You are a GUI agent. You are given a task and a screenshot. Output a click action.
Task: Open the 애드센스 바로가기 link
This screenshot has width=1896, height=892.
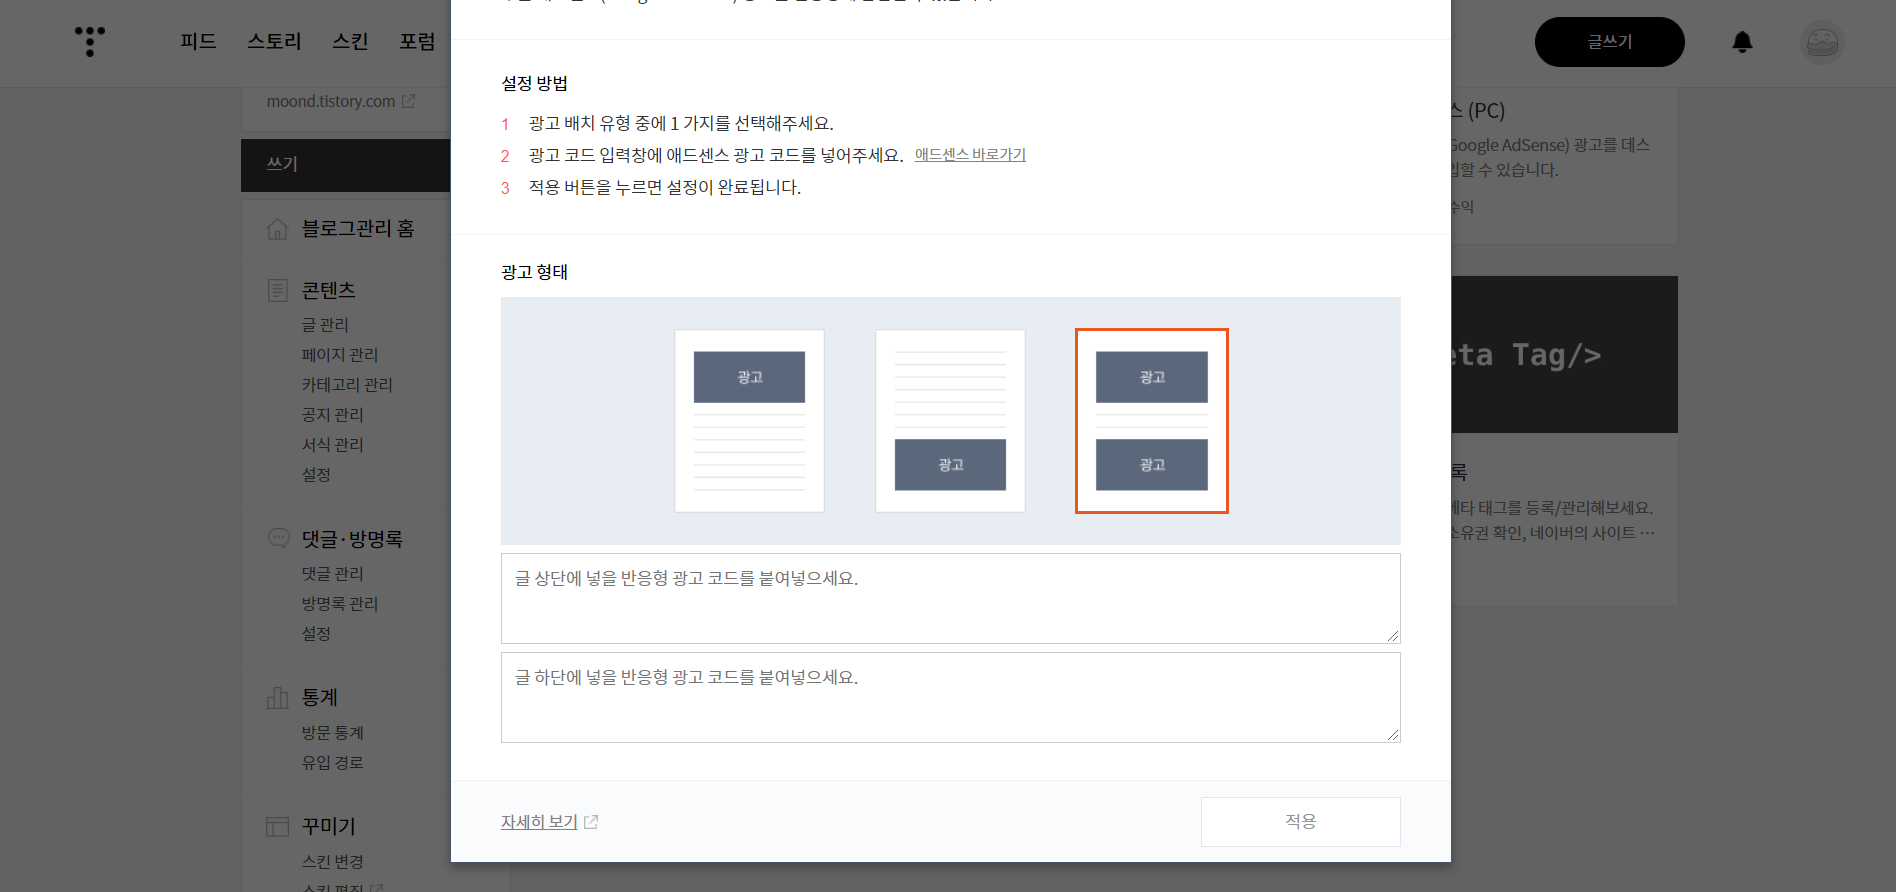coord(970,155)
